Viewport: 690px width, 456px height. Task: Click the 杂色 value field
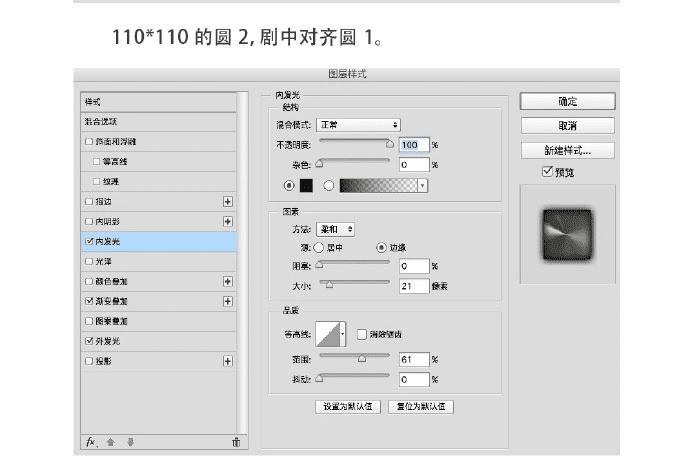pos(414,165)
